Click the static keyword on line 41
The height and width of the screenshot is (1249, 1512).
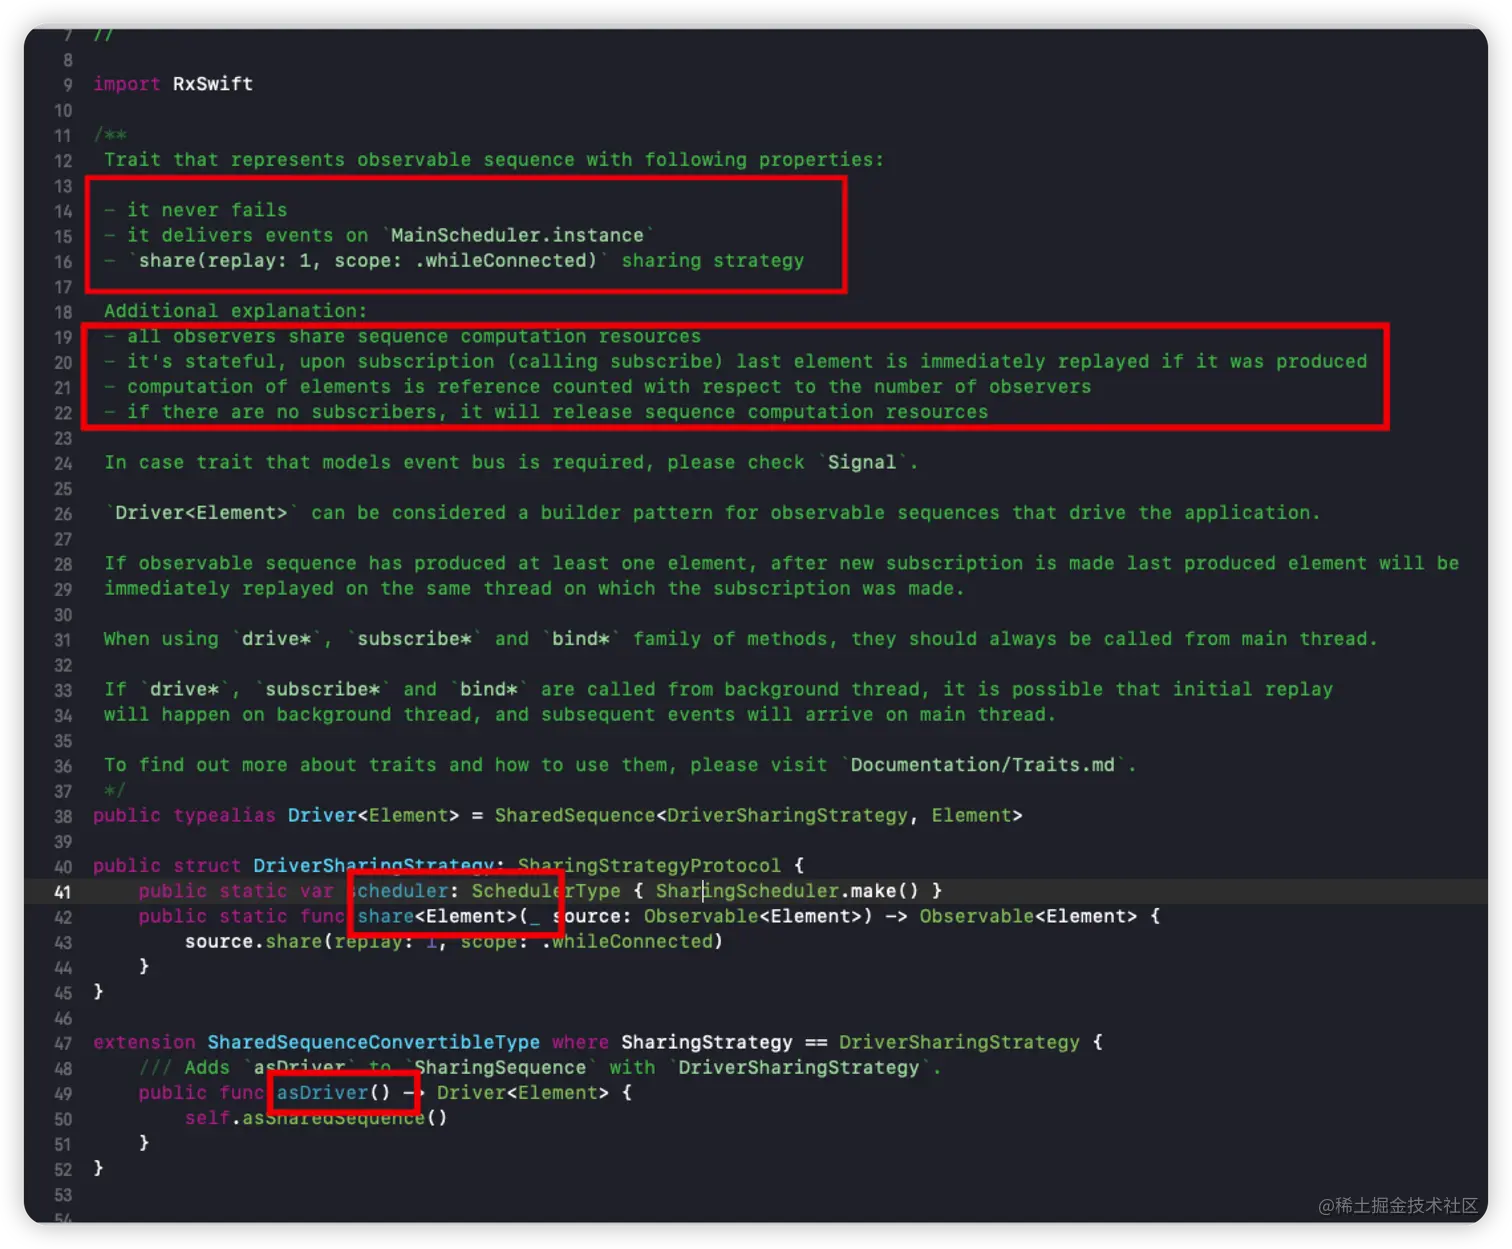pyautogui.click(x=253, y=891)
